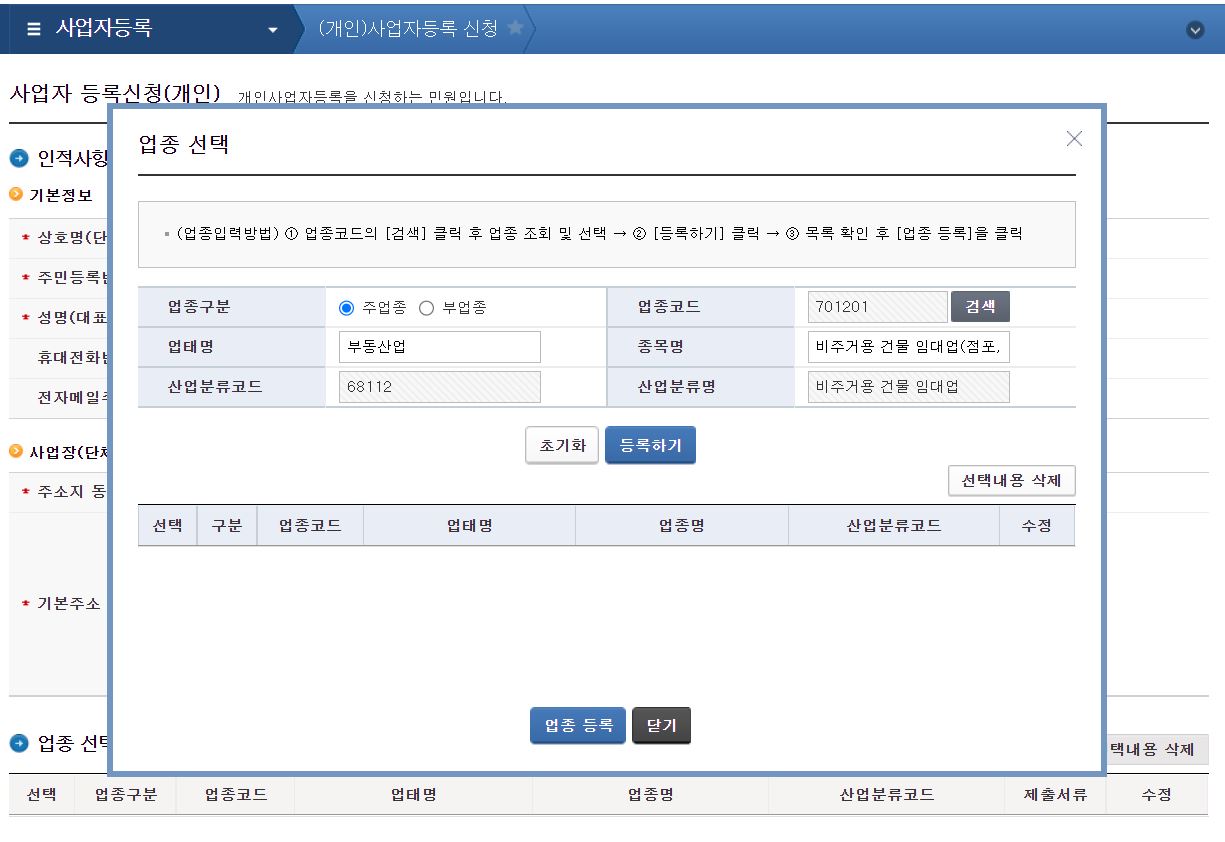This screenshot has width=1225, height=842.
Task: Click the 수정 column header in dialog table
Action: pyautogui.click(x=1037, y=525)
